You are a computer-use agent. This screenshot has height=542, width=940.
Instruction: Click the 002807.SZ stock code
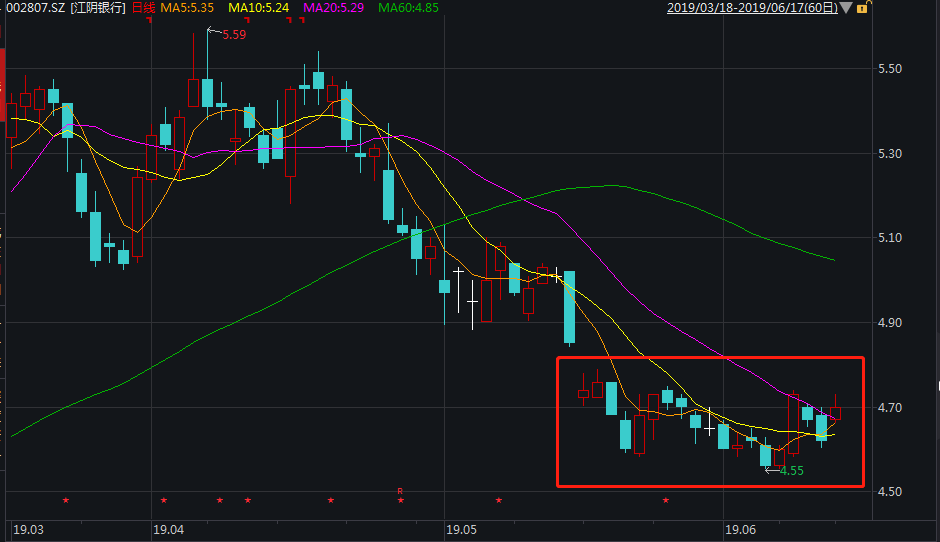37,8
